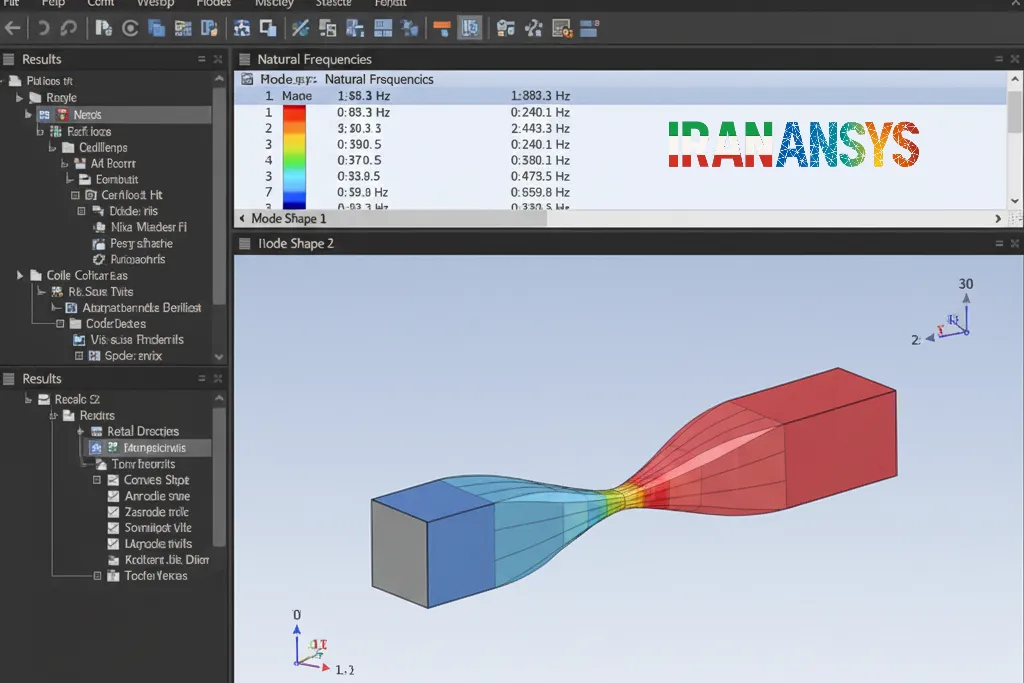
Task: Select the 'Natural Frsquencics' header tab
Action: [x=379, y=79]
